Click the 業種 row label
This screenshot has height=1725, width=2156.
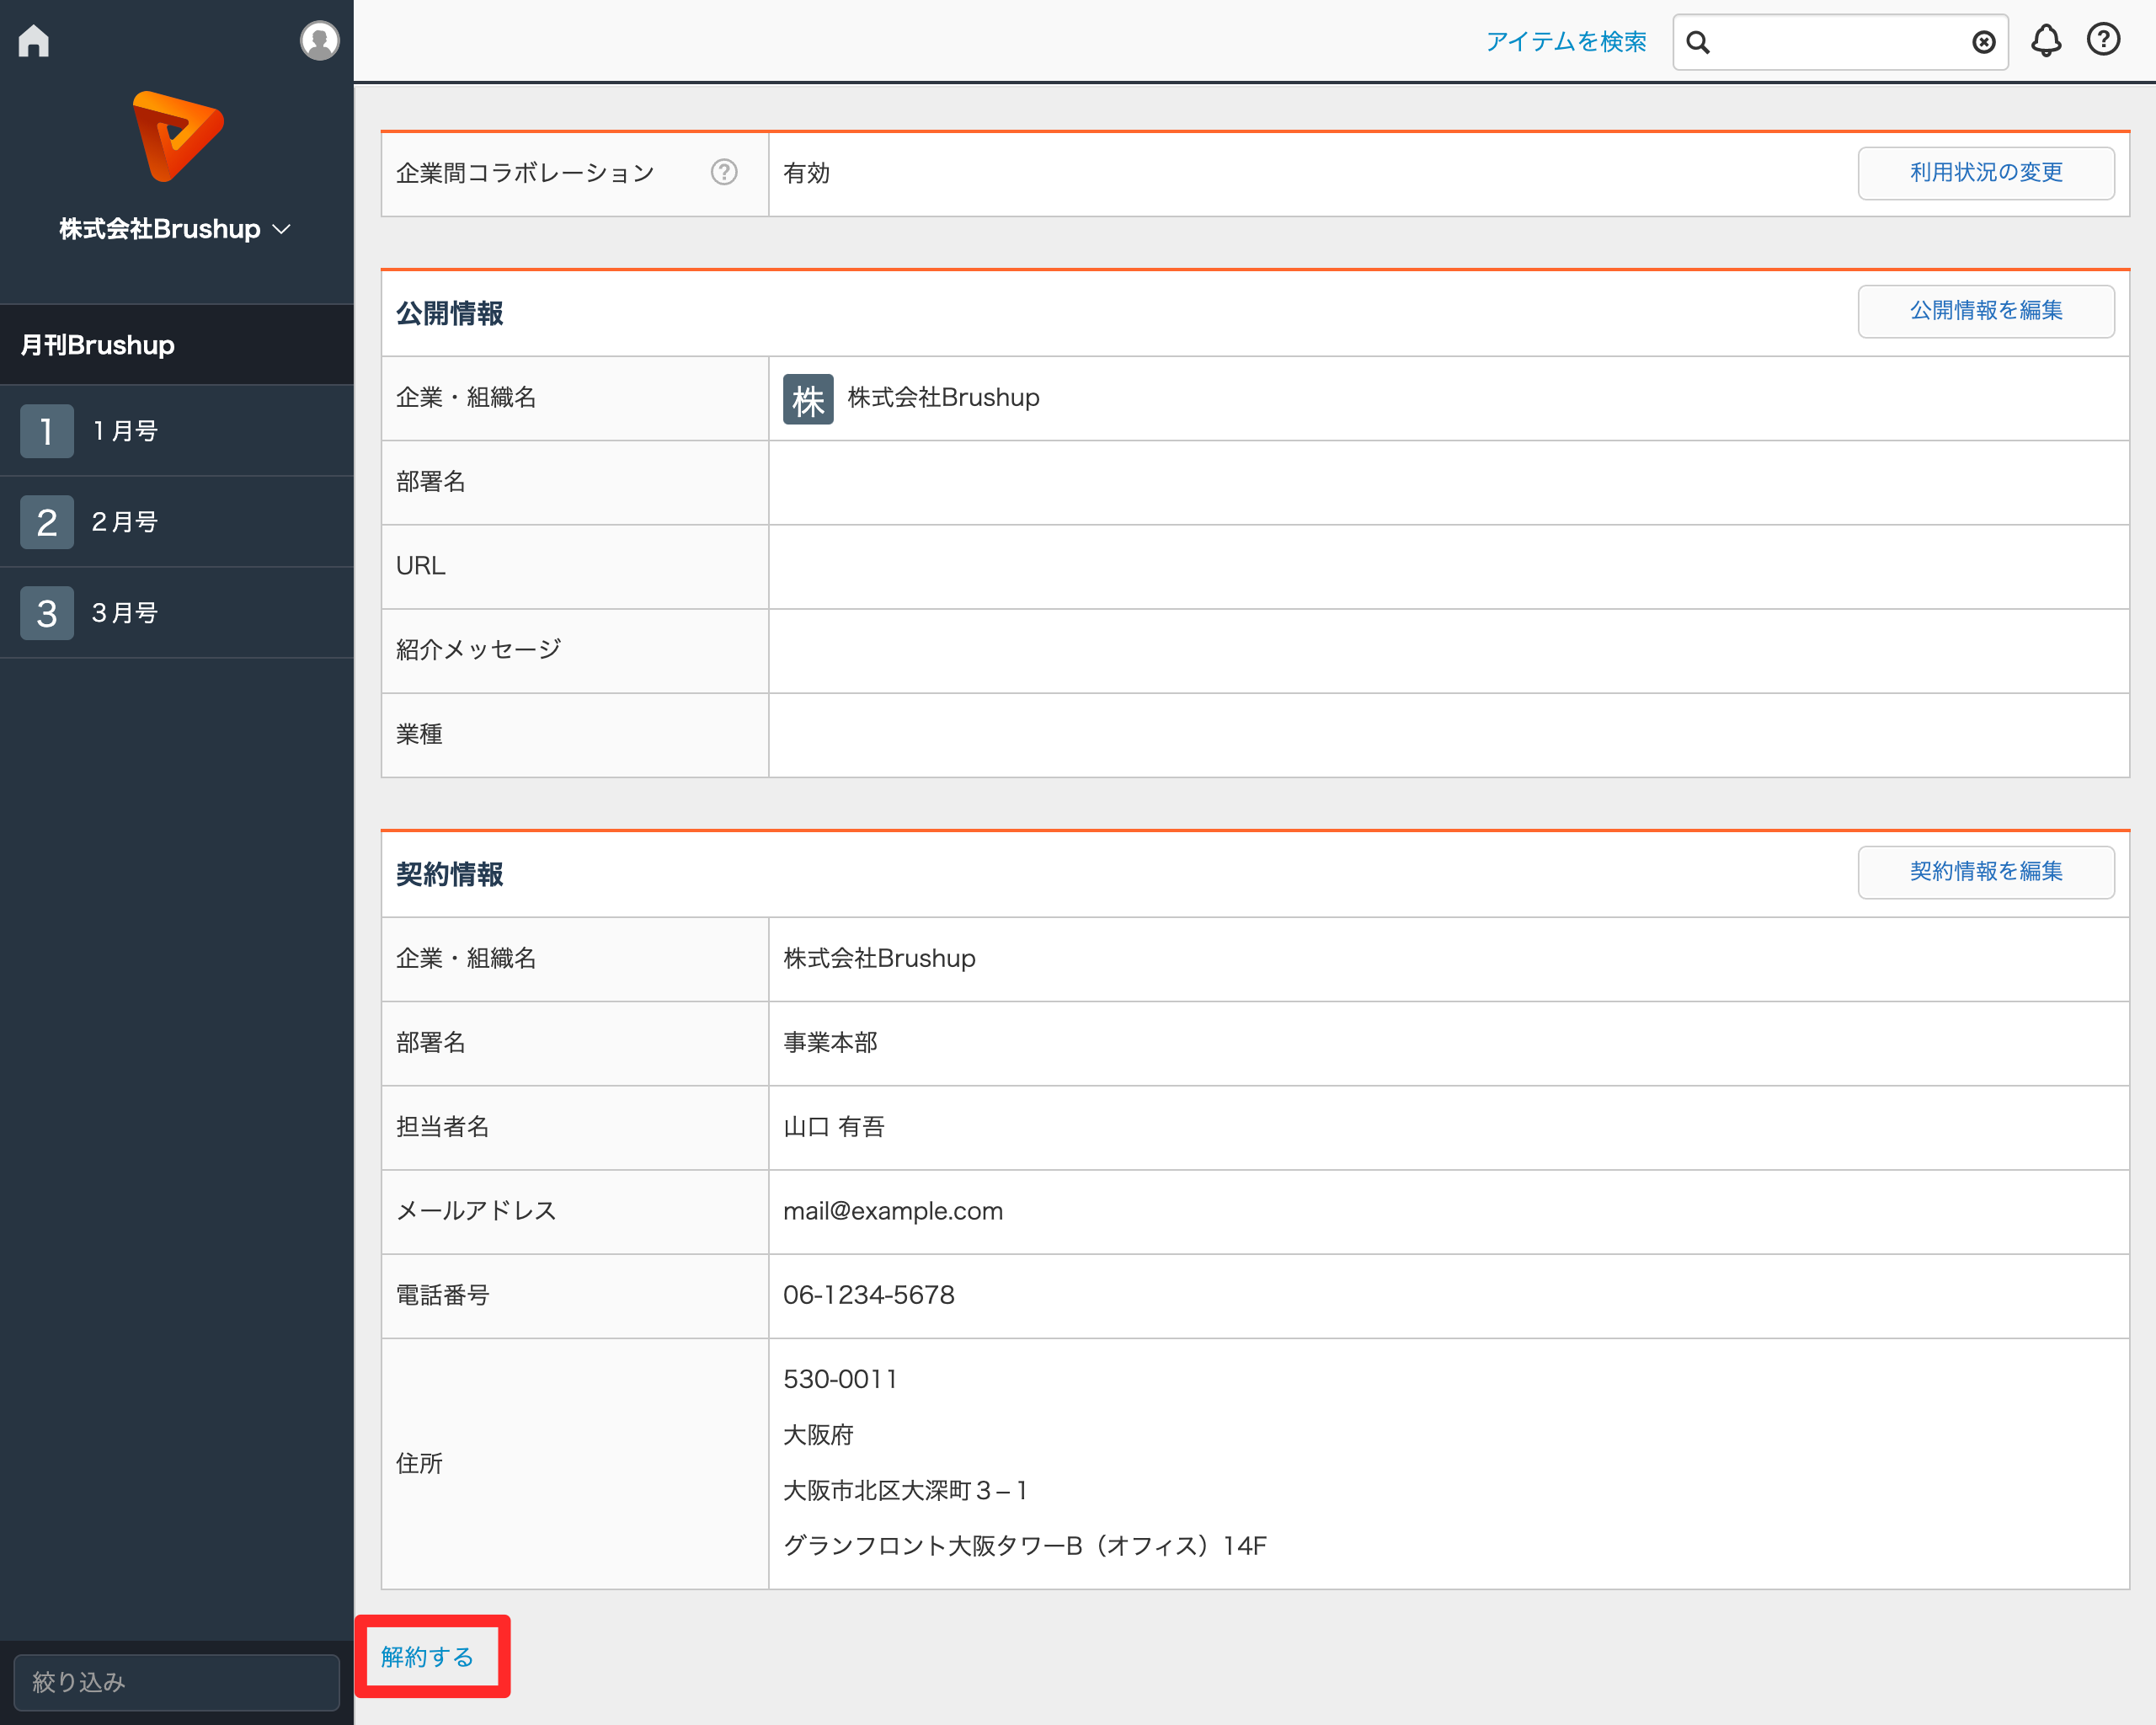pyautogui.click(x=419, y=734)
